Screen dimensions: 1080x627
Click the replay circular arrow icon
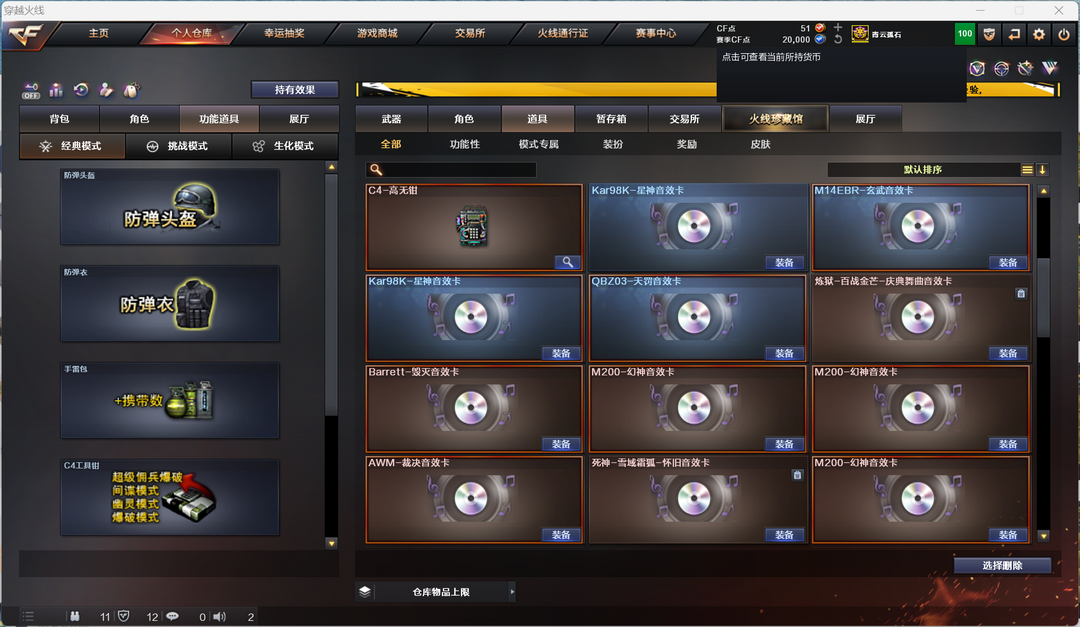click(x=81, y=90)
